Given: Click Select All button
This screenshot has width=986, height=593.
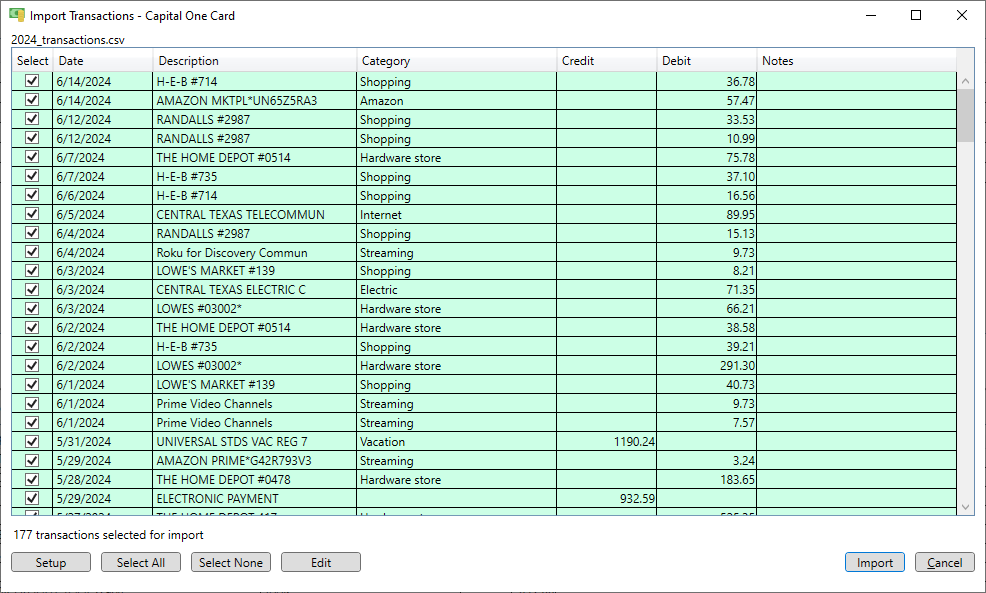Looking at the screenshot, I should coord(141,562).
